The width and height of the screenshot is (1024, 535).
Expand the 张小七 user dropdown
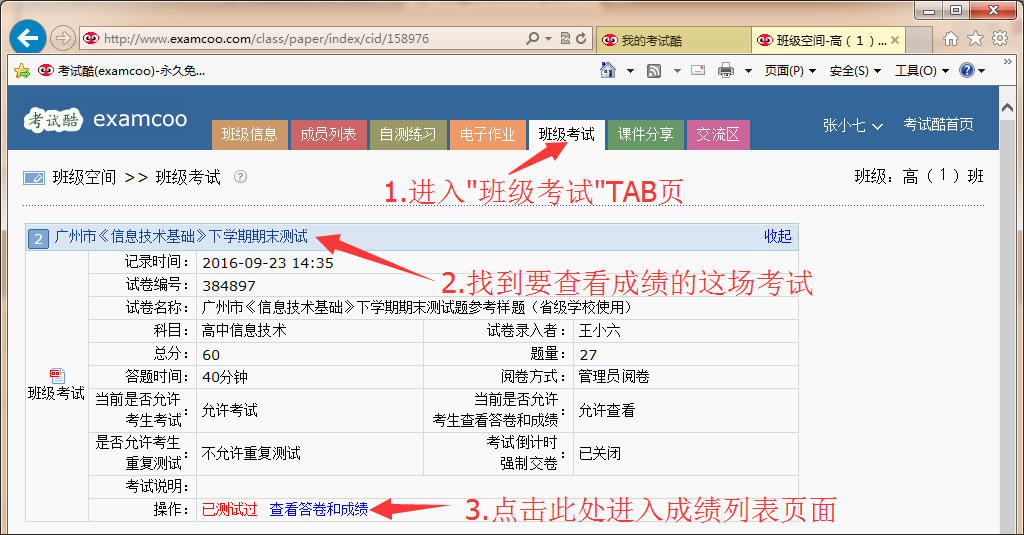pos(852,125)
